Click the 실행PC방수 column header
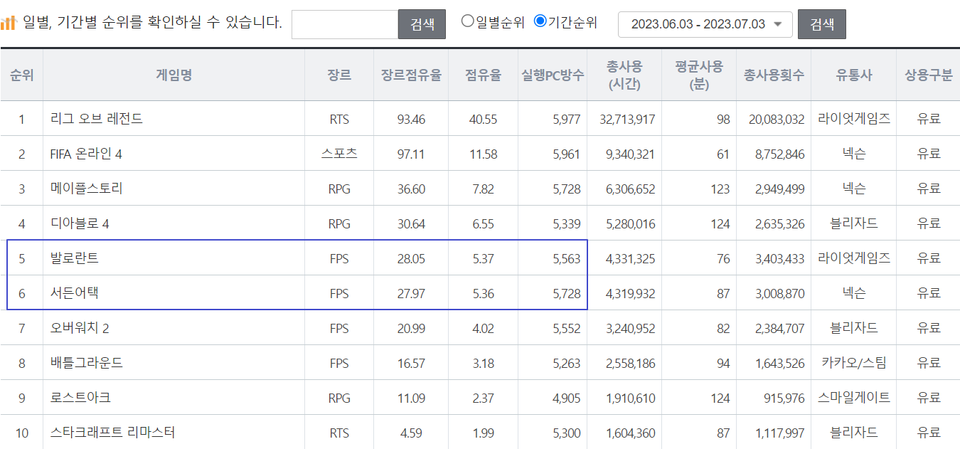The width and height of the screenshot is (960, 449). pos(553,75)
